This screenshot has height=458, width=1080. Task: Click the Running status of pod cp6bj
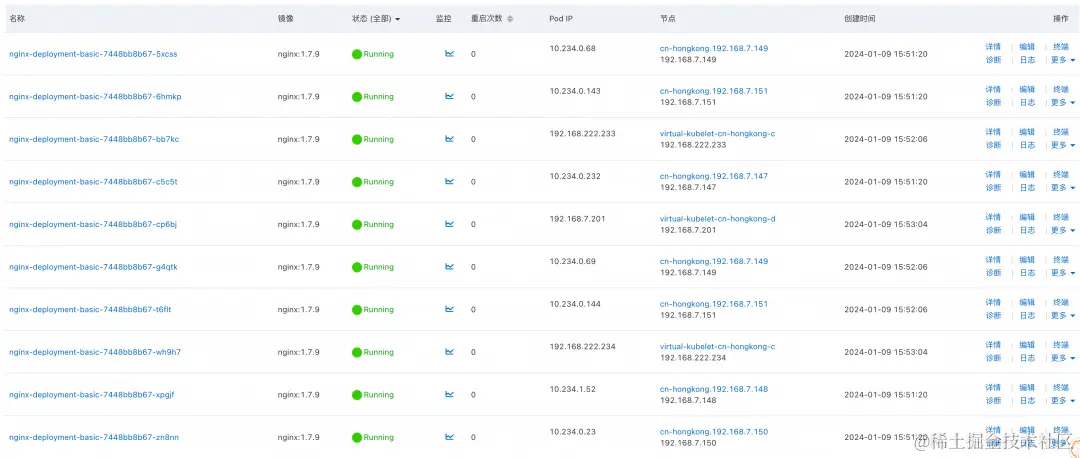tap(373, 225)
